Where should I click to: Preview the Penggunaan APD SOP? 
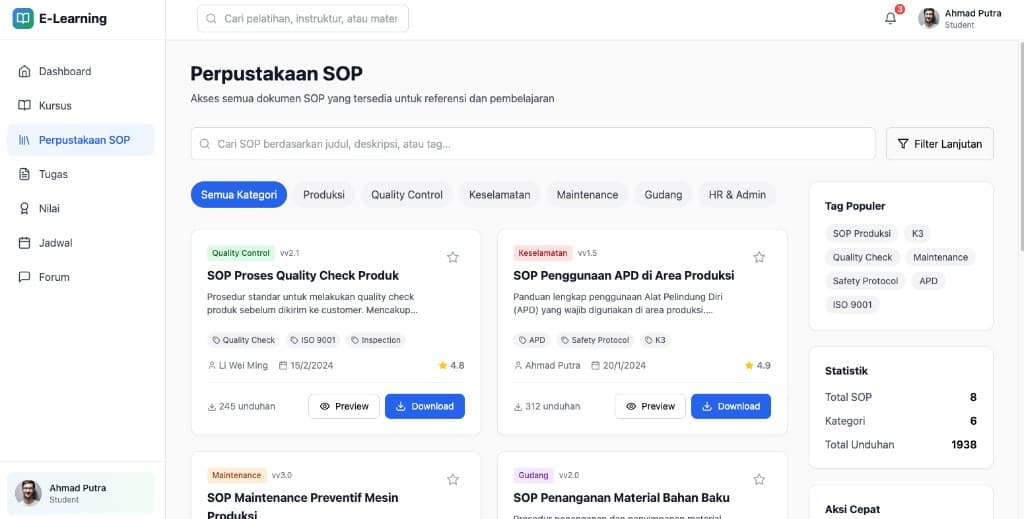pyautogui.click(x=650, y=406)
